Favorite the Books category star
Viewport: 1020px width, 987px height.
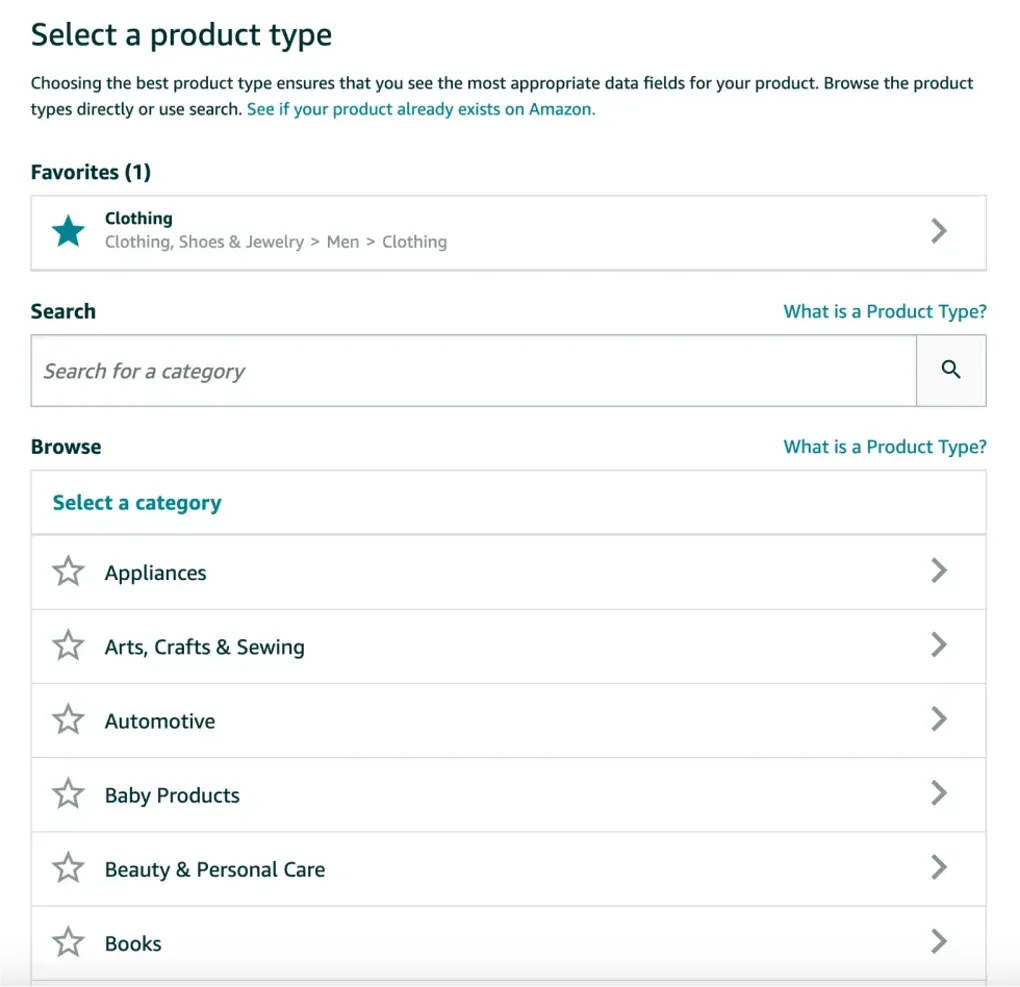pyautogui.click(x=68, y=942)
